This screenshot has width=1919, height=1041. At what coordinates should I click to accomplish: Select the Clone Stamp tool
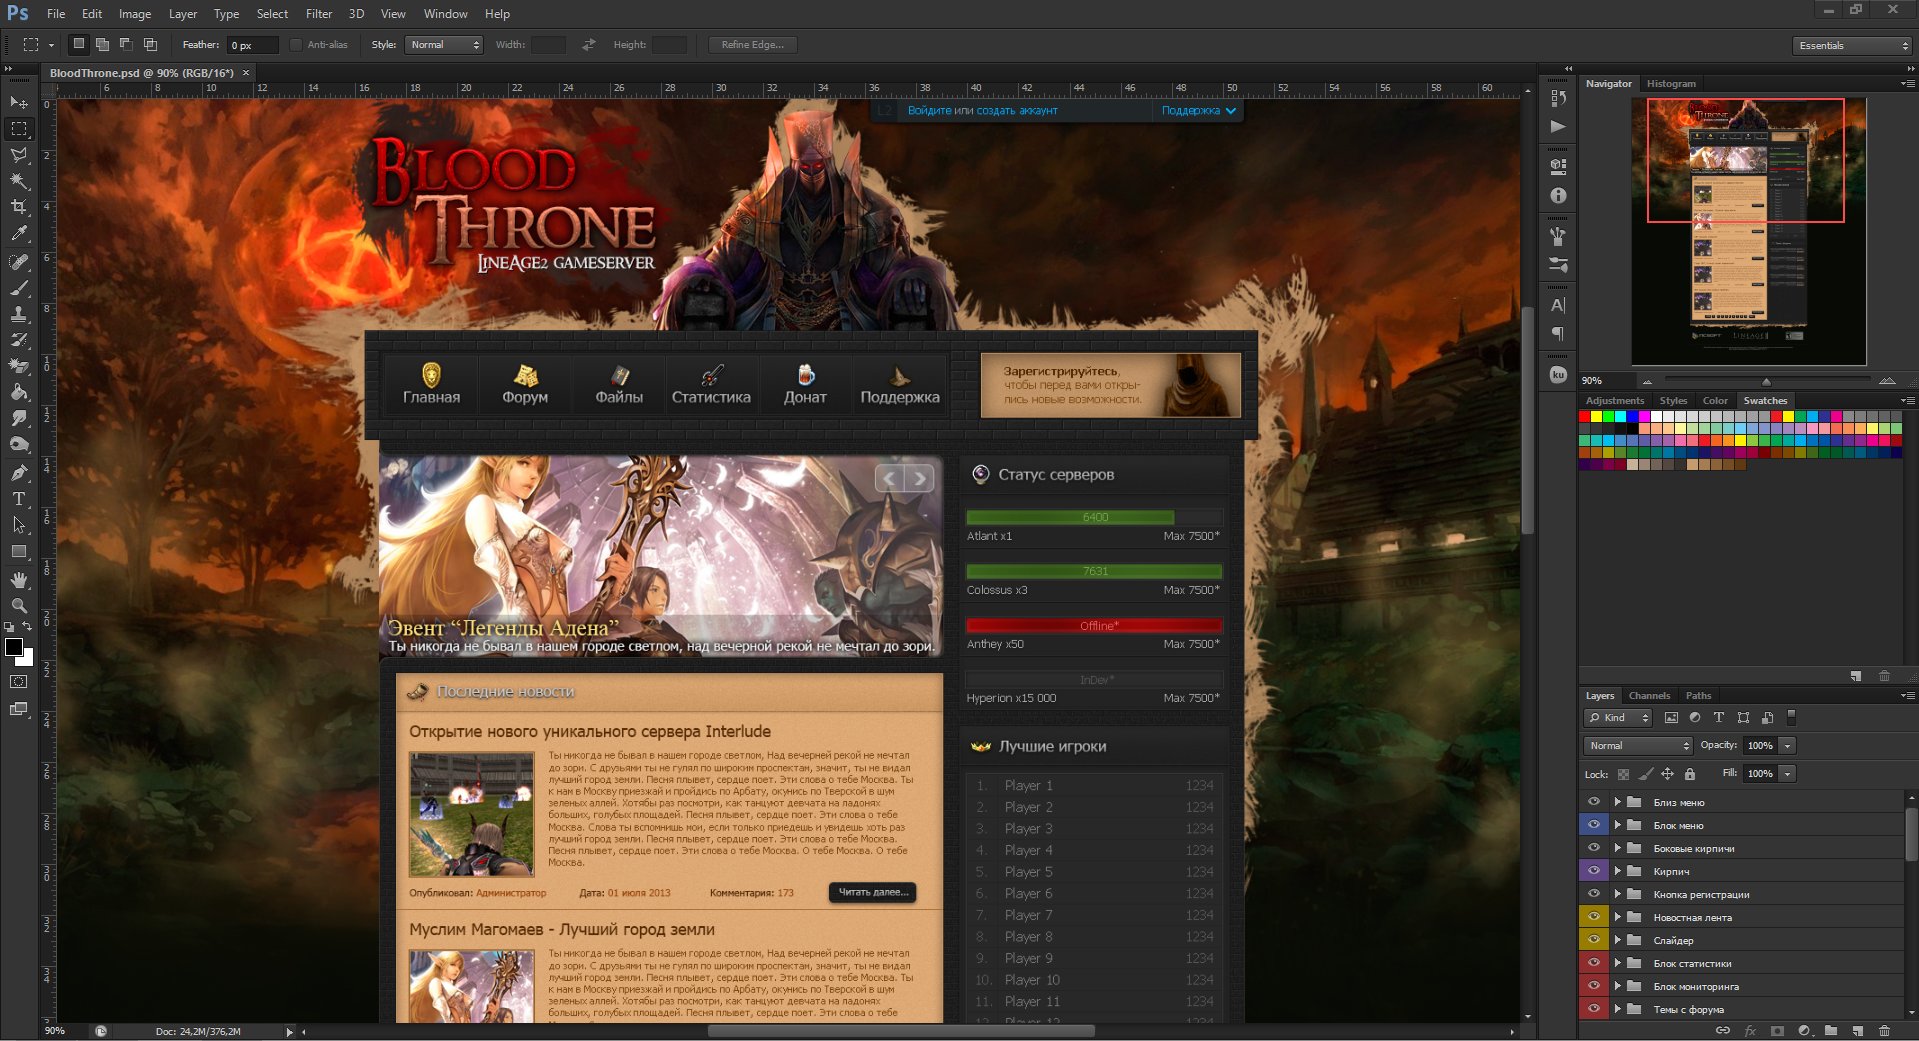[x=19, y=314]
